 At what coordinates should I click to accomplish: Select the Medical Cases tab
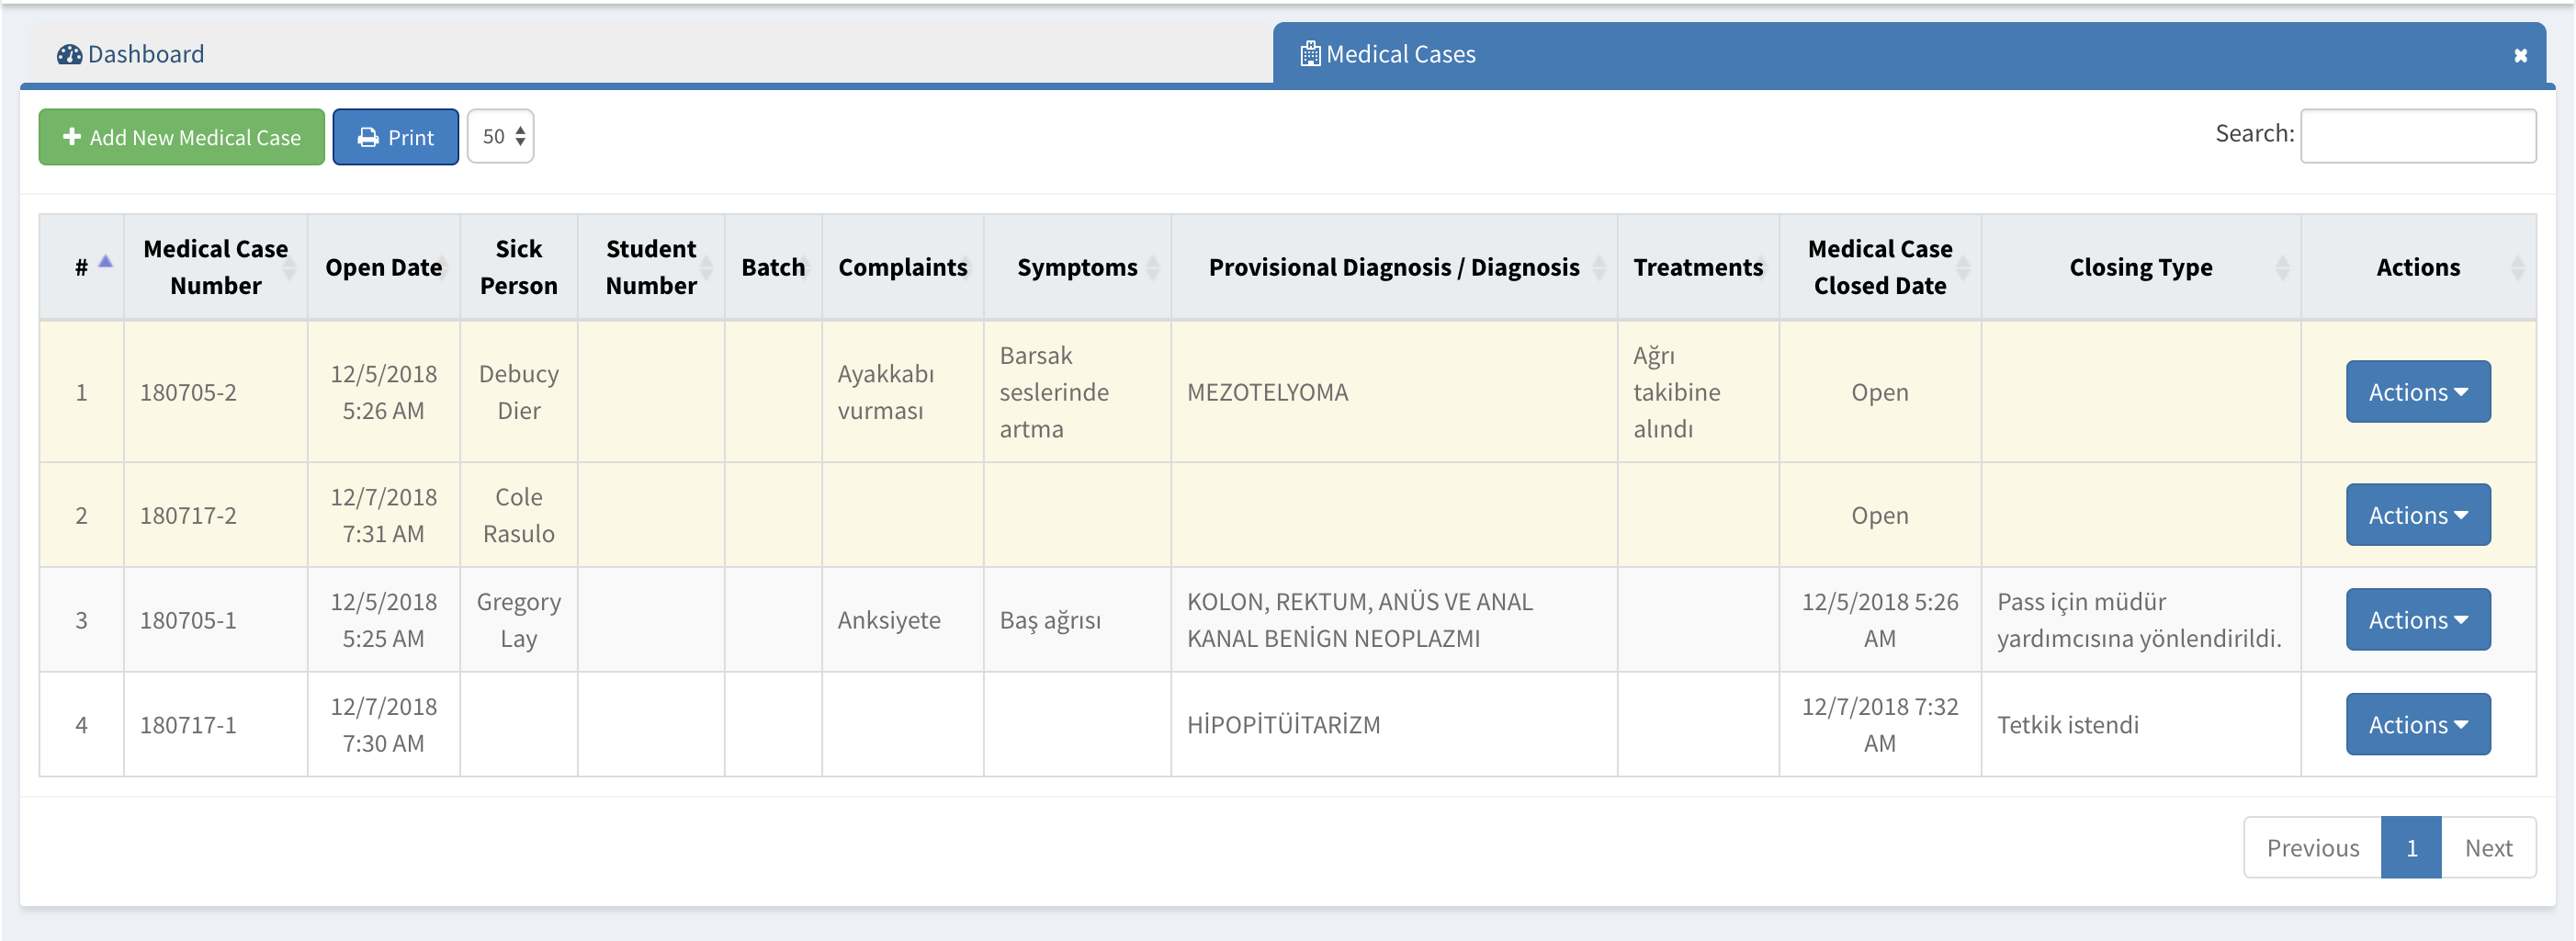click(x=1400, y=54)
